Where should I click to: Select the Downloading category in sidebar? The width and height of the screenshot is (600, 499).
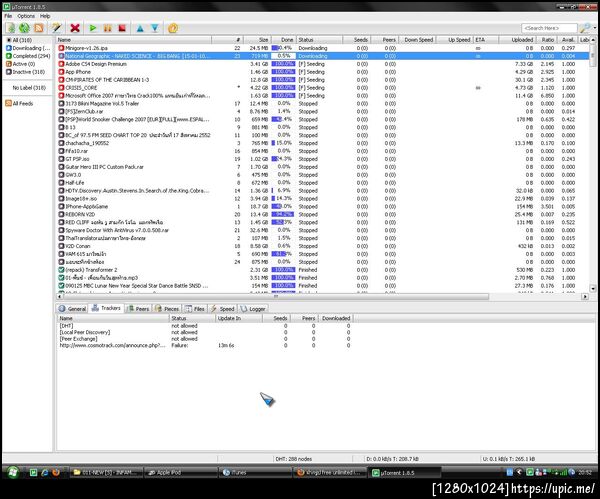[28, 48]
